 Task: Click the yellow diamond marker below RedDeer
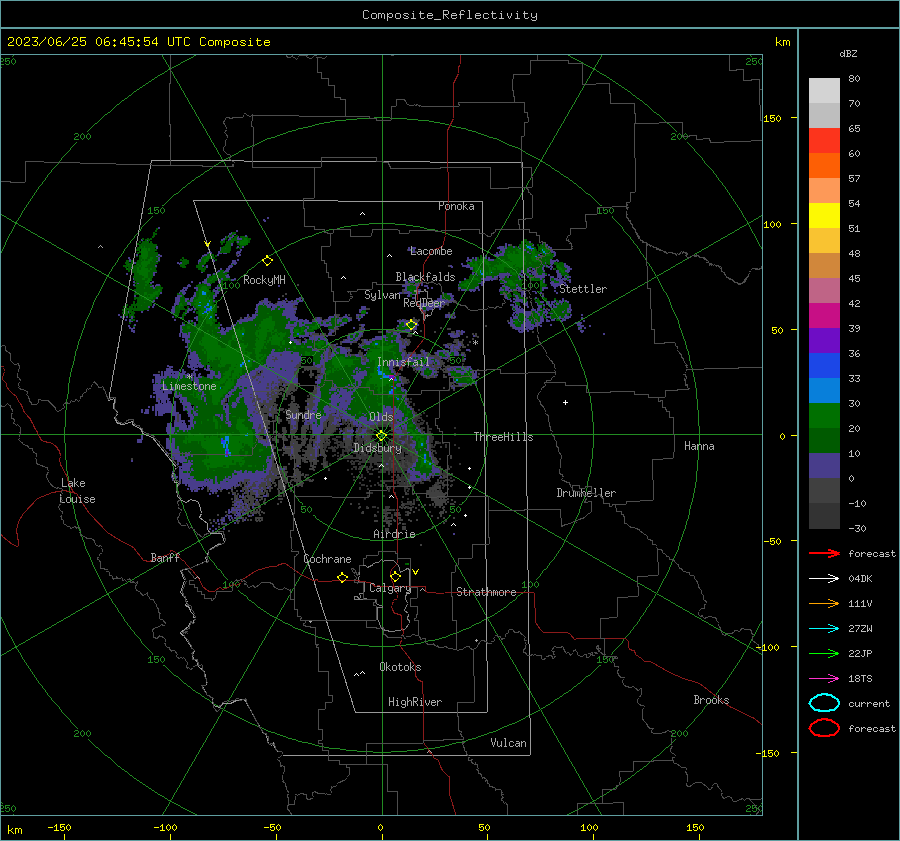tap(411, 325)
